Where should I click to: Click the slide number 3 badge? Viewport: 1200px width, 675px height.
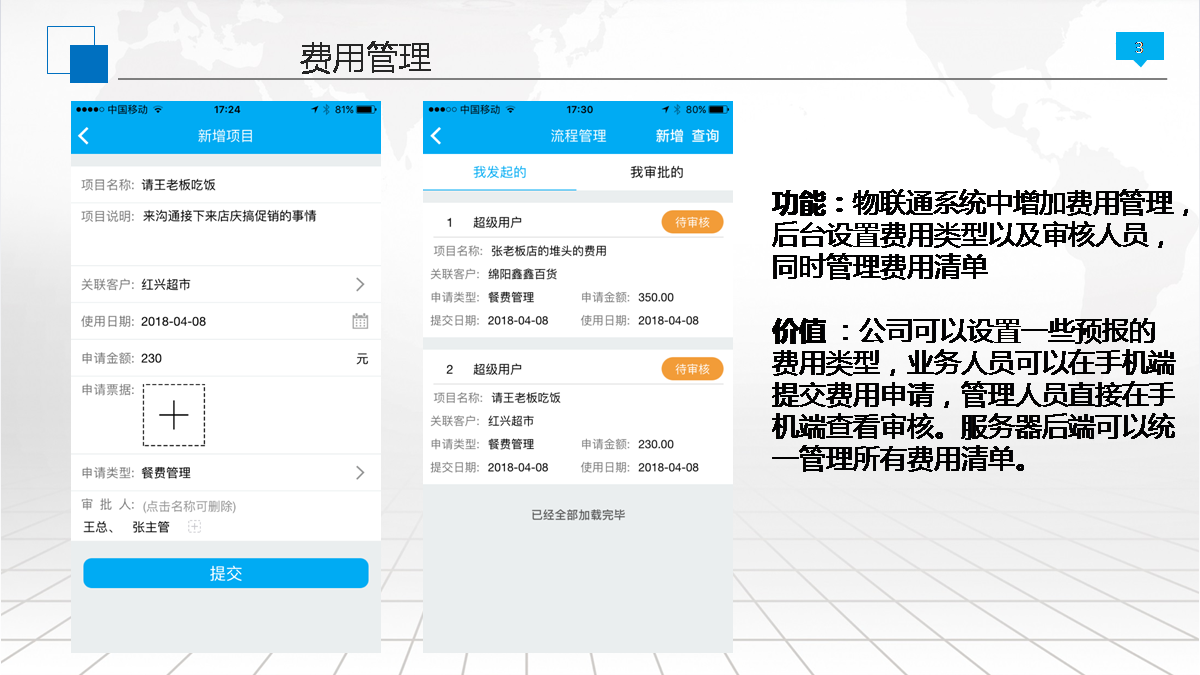tap(1139, 48)
